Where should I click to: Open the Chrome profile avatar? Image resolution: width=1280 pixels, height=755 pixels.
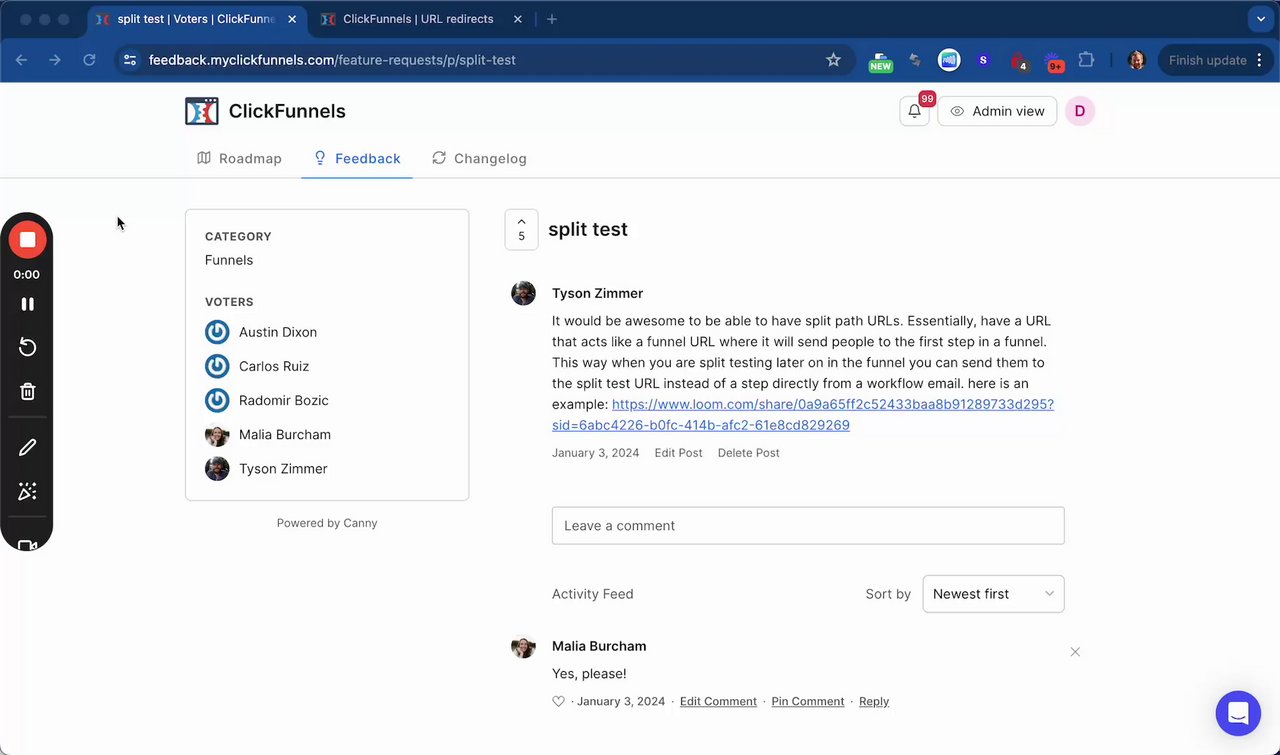coord(1136,60)
